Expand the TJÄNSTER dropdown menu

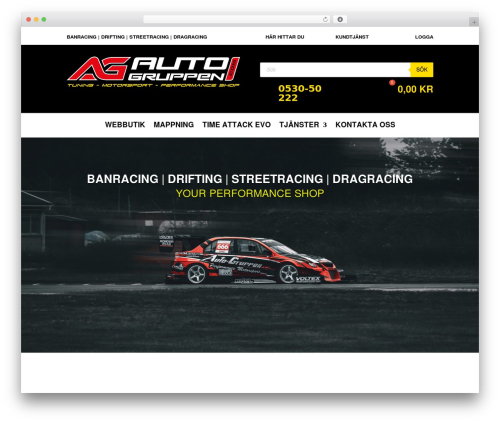tap(303, 125)
